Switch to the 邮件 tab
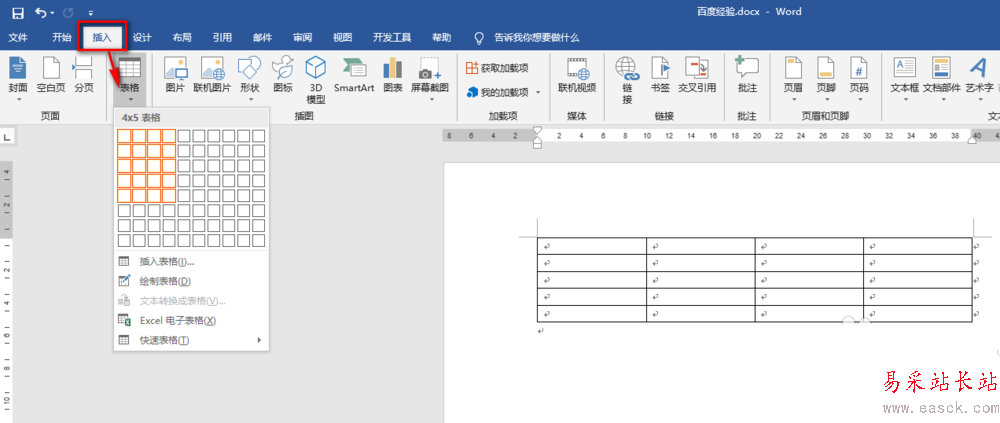The height and width of the screenshot is (423, 1000). click(262, 38)
